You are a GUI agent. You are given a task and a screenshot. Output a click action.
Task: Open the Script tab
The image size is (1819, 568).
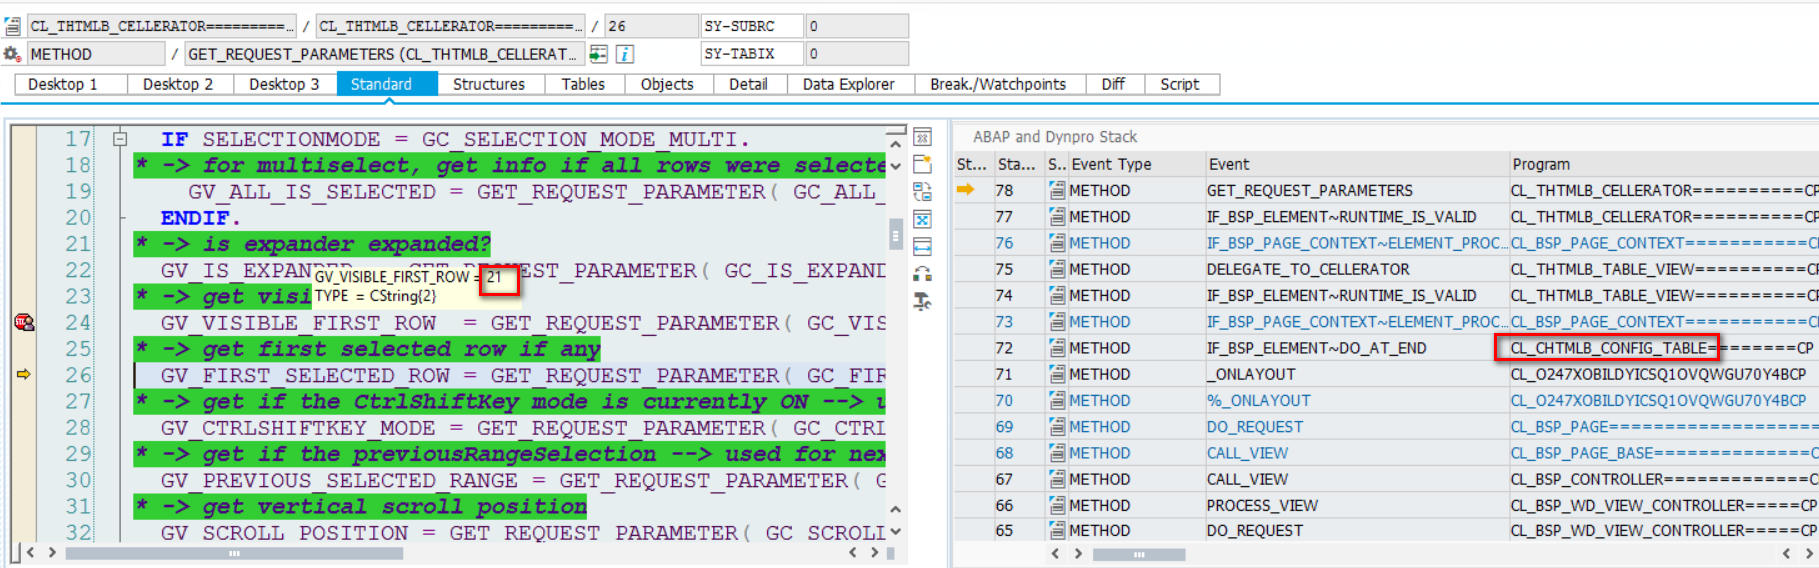click(1180, 84)
